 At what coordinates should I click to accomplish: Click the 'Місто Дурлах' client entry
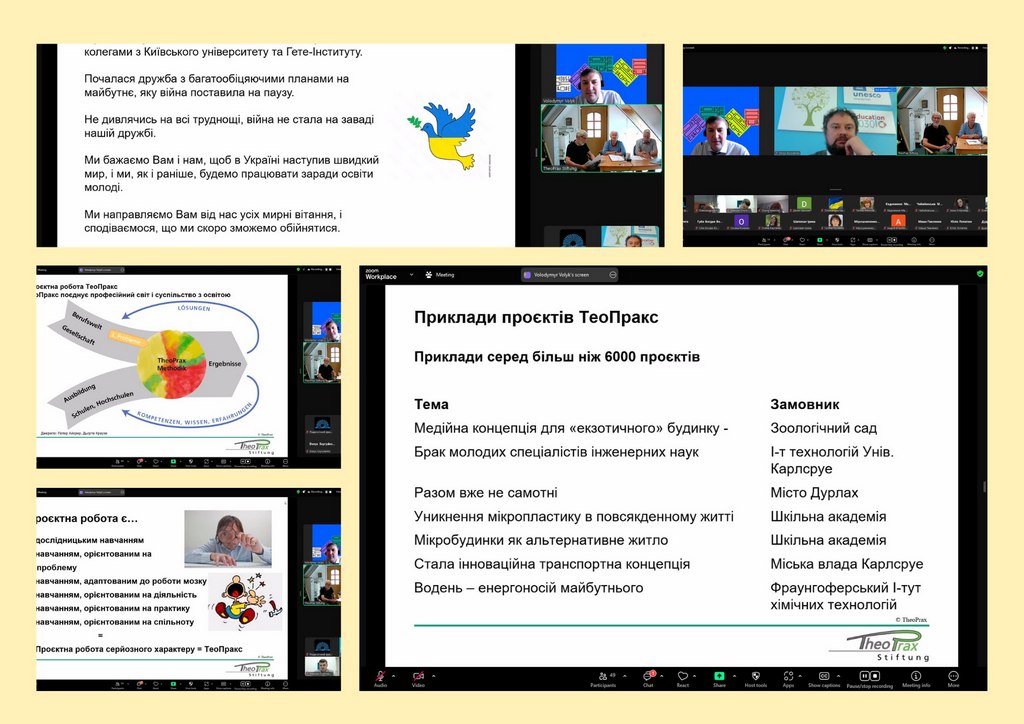coord(814,493)
